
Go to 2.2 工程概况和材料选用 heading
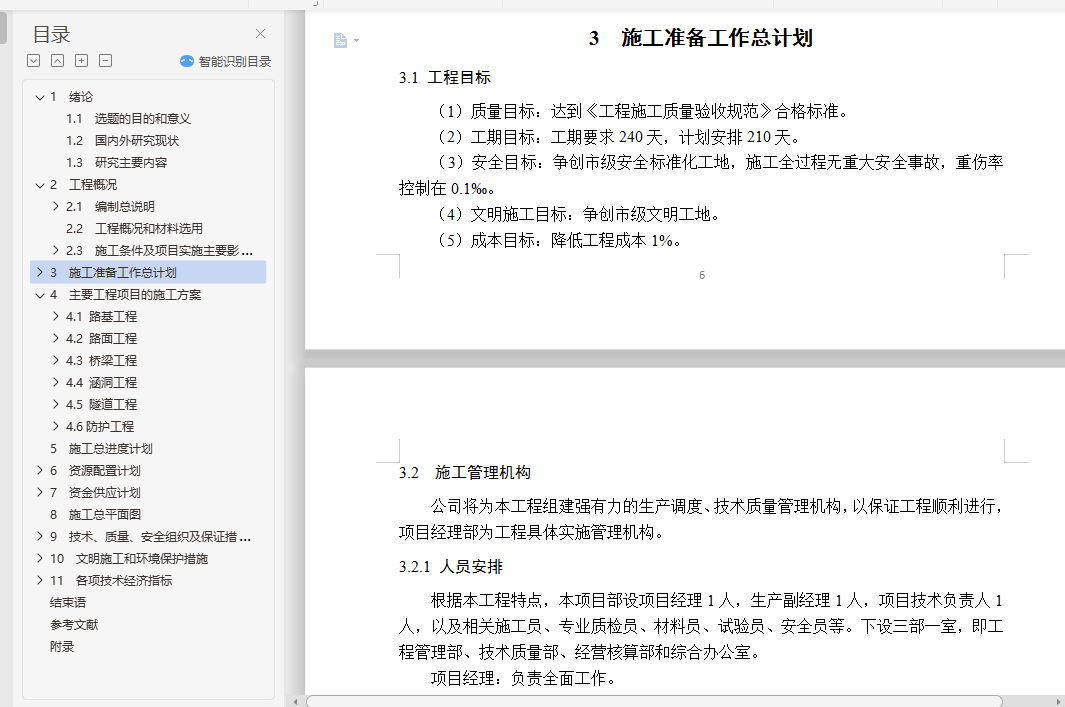click(134, 228)
